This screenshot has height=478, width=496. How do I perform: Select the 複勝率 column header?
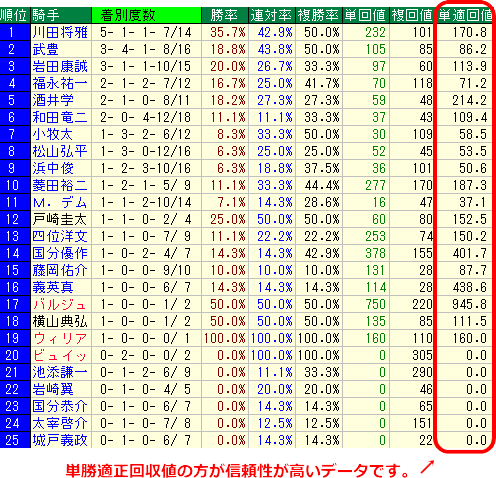319,15
